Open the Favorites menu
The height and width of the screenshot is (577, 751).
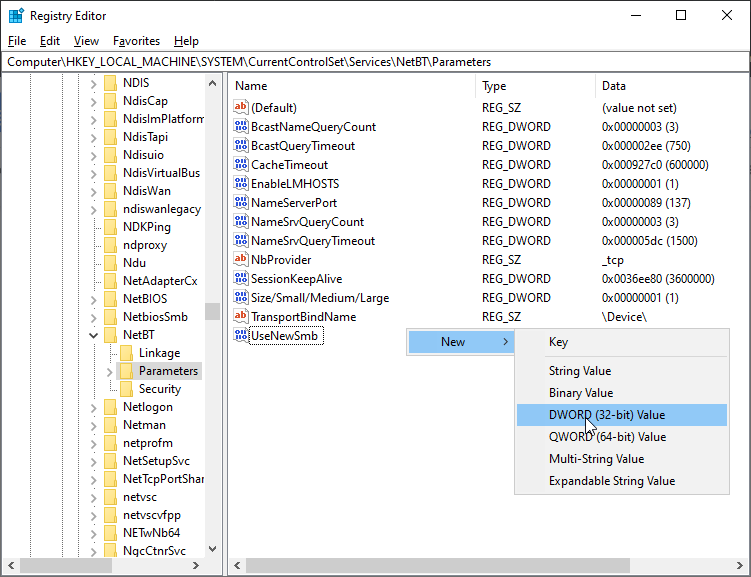pyautogui.click(x=137, y=41)
